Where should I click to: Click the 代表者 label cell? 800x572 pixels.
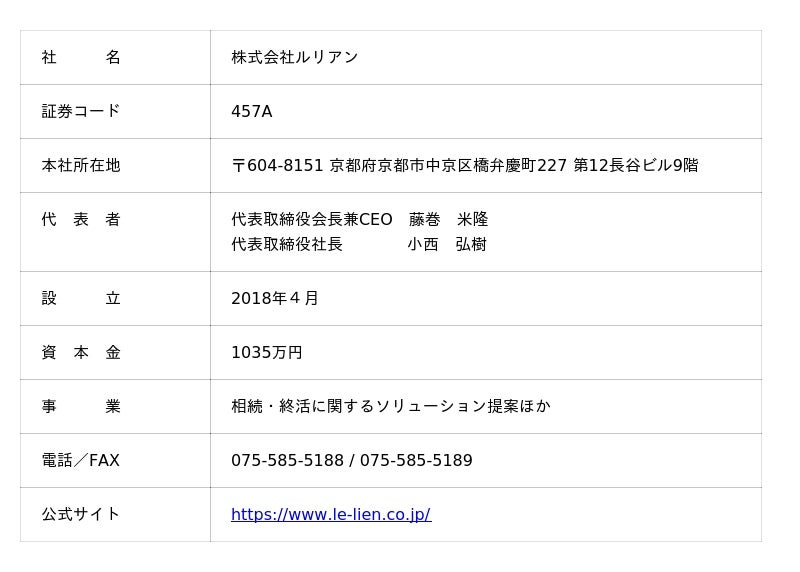tap(81, 219)
